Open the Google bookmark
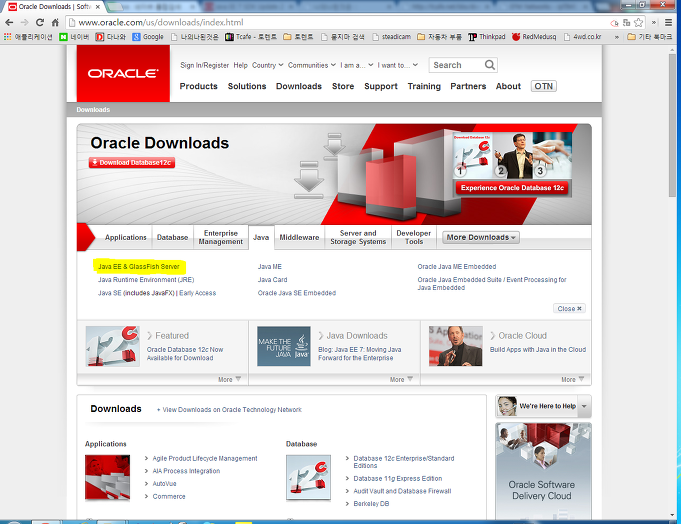This screenshot has width=681, height=524. point(148,37)
